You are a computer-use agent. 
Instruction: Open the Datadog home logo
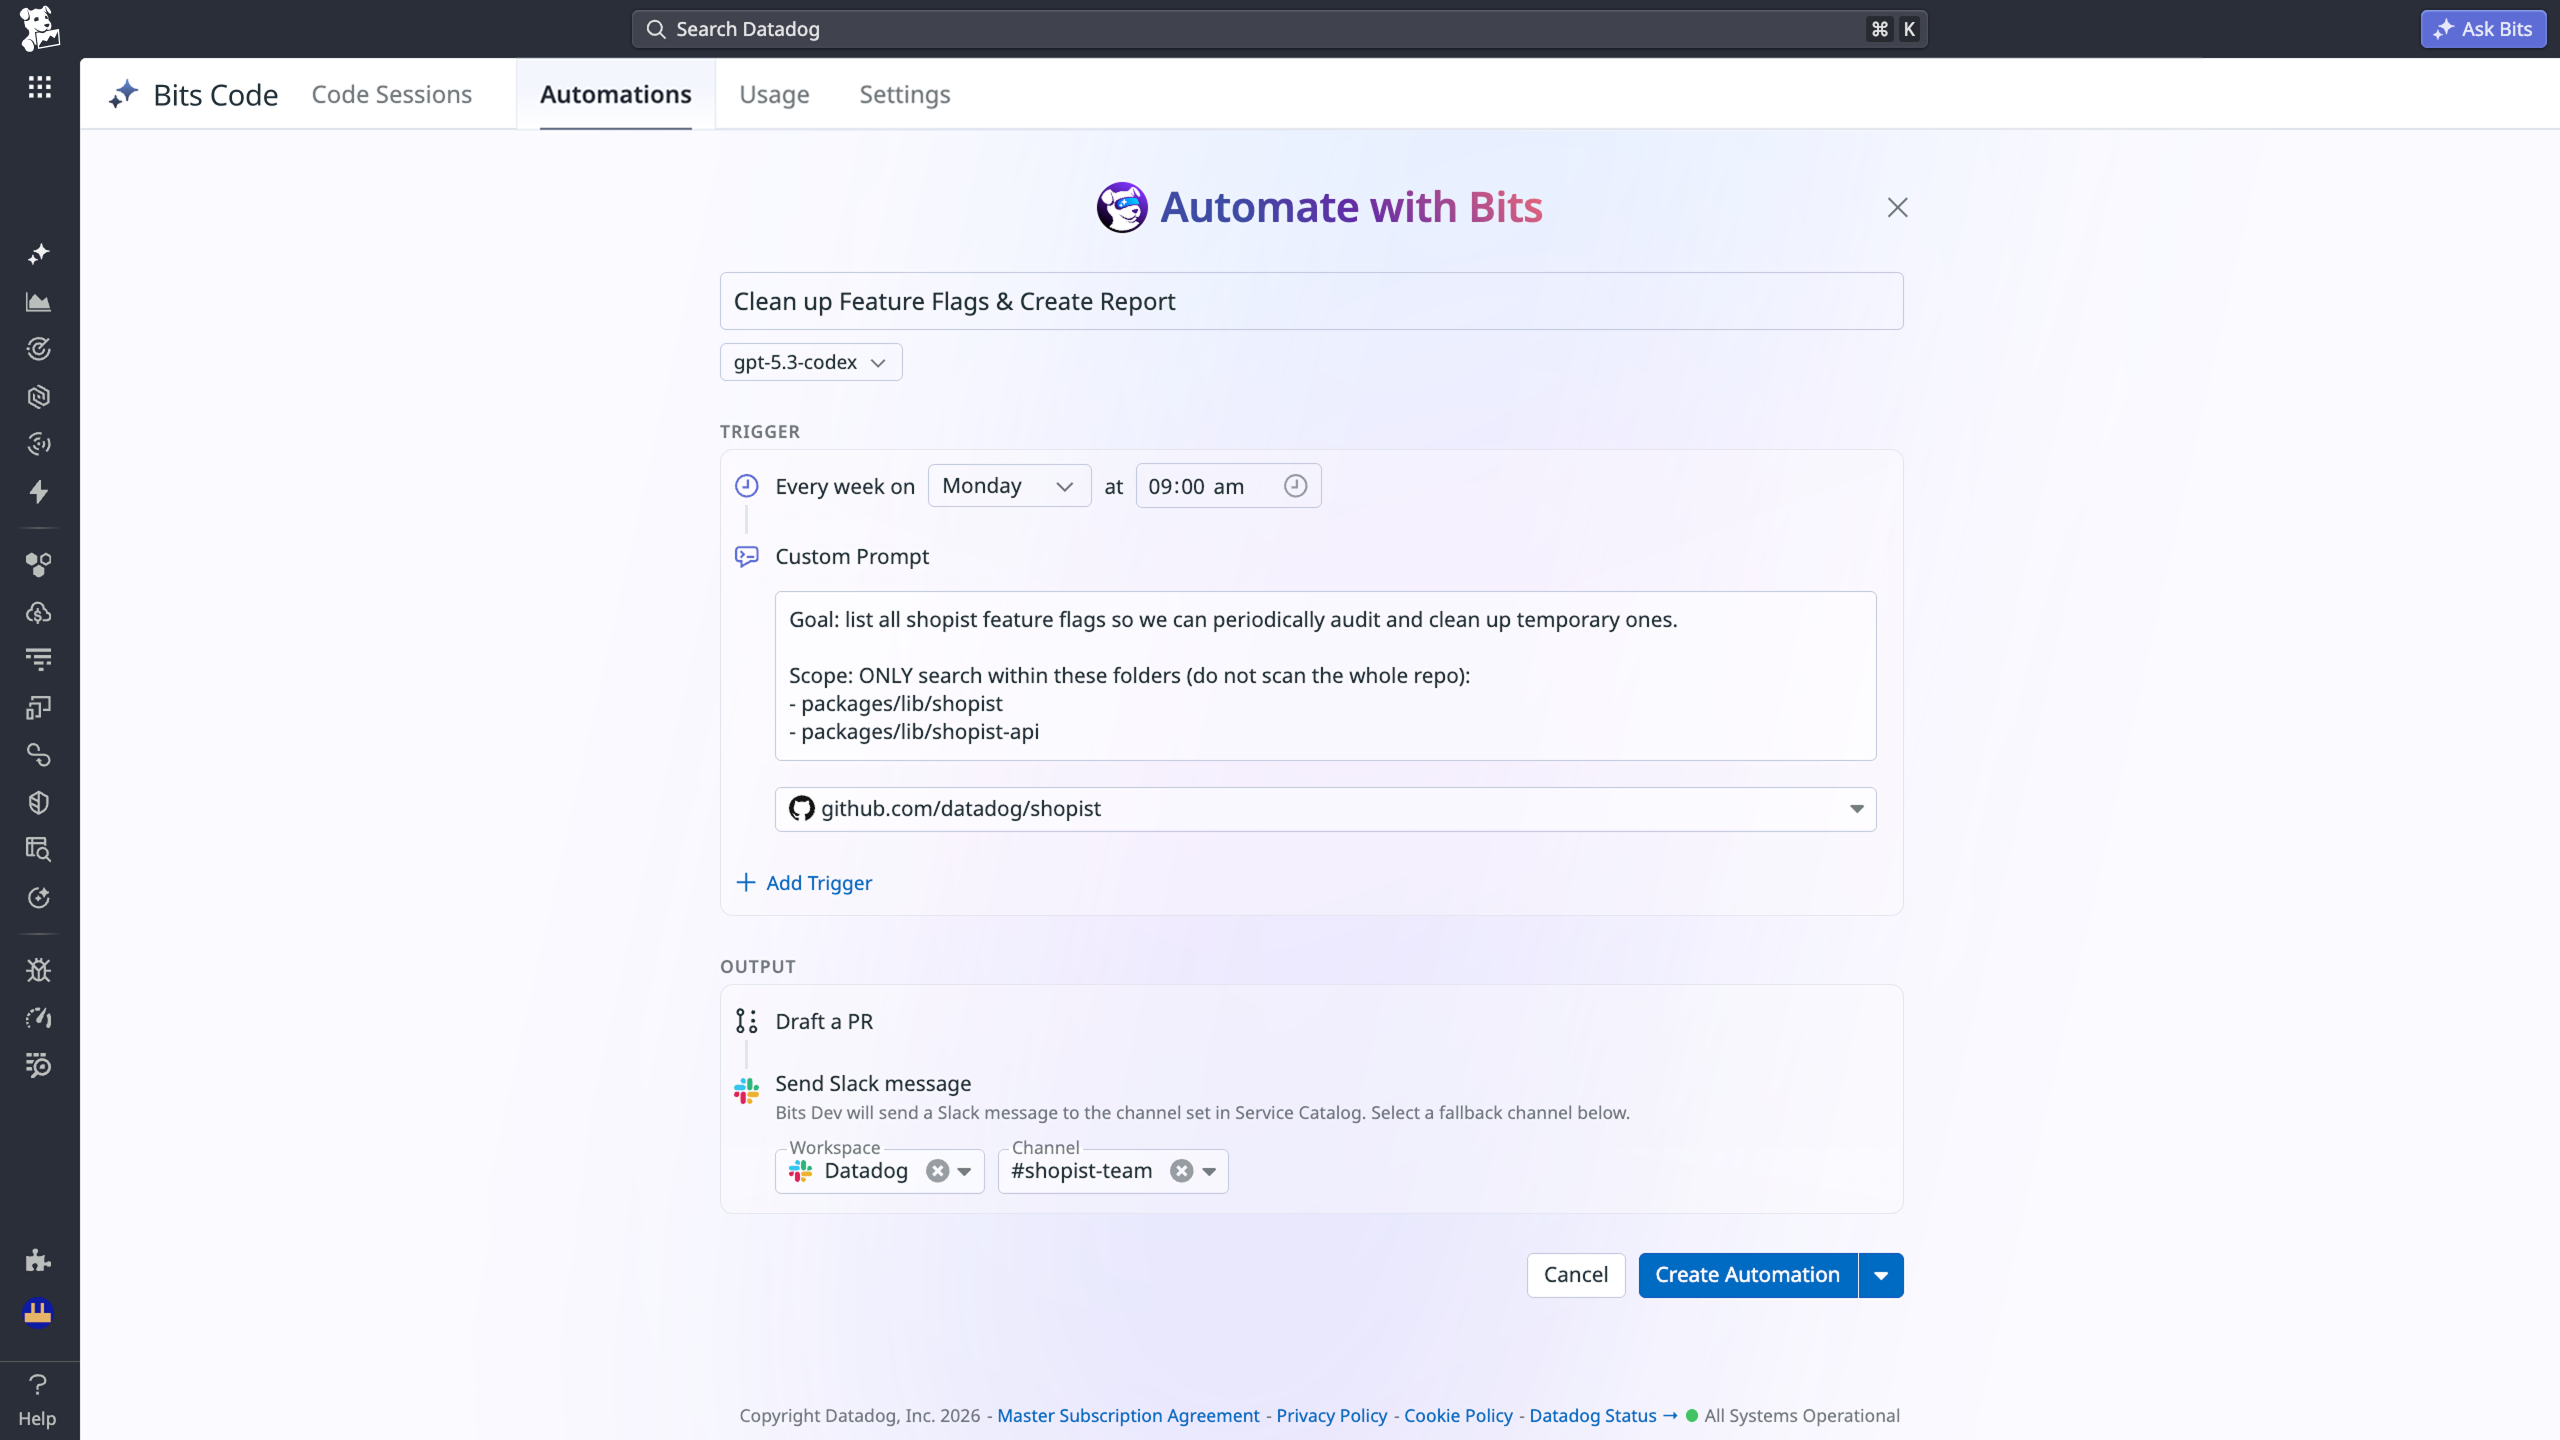click(39, 28)
